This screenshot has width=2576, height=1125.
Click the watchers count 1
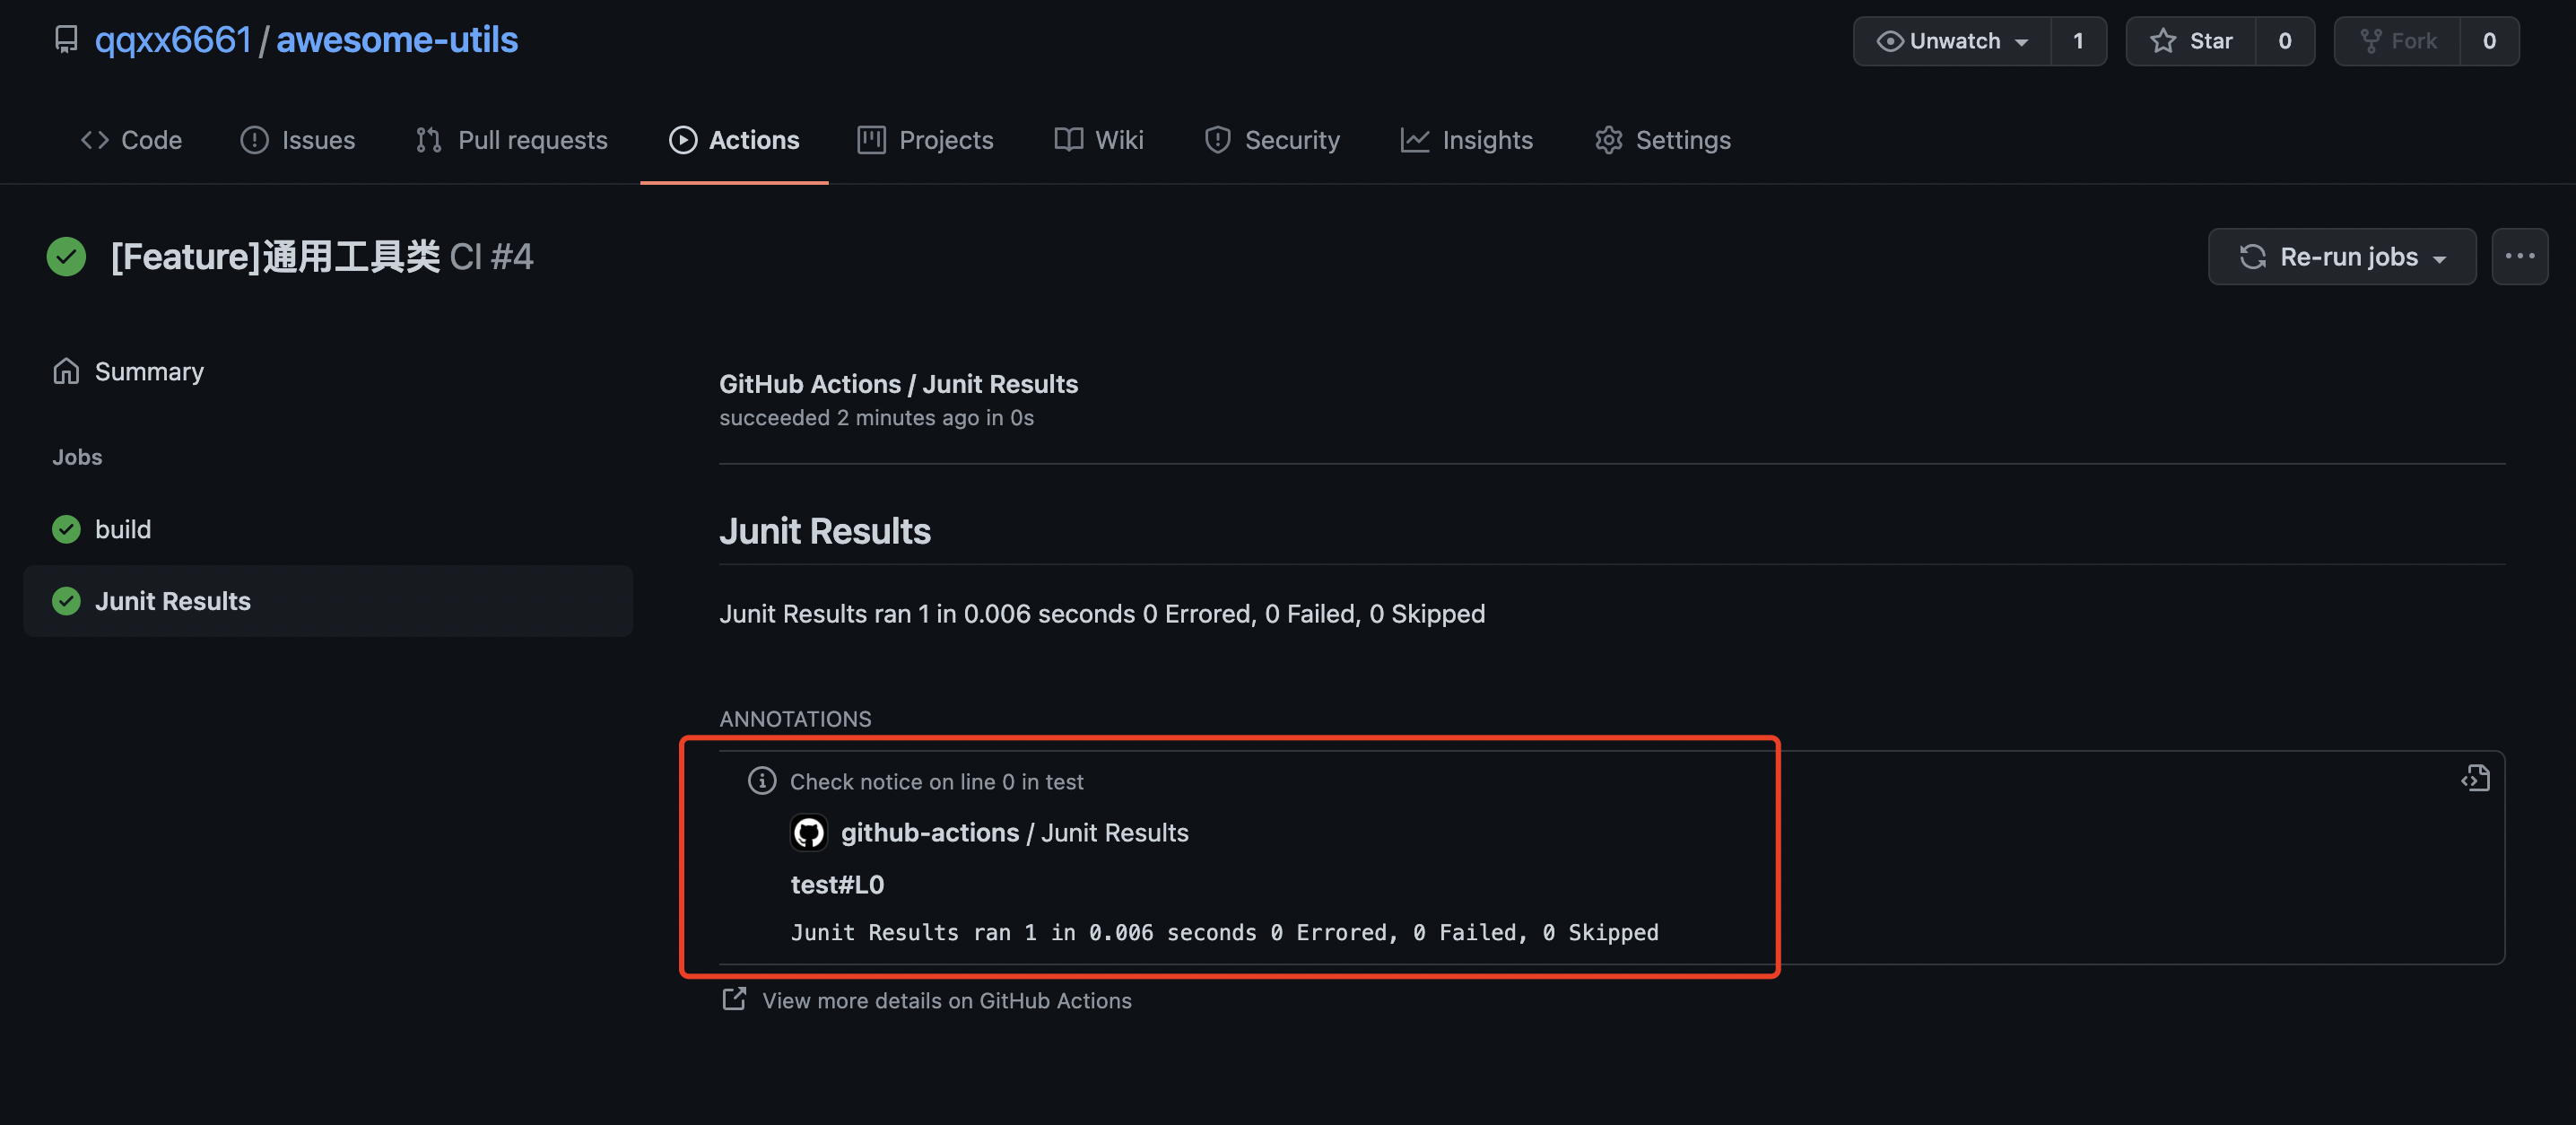pos(2078,41)
